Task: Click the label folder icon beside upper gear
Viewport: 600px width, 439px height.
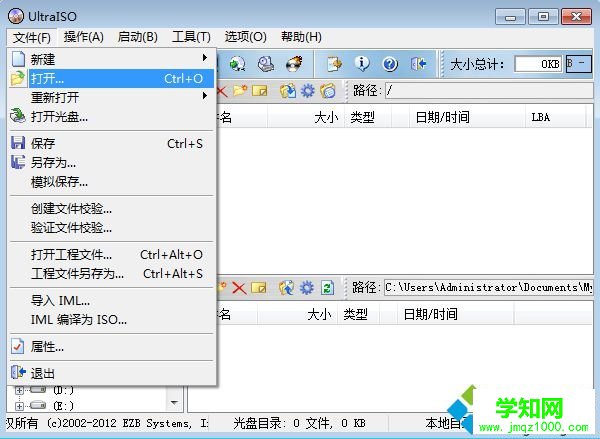Action: pyautogui.click(x=328, y=91)
